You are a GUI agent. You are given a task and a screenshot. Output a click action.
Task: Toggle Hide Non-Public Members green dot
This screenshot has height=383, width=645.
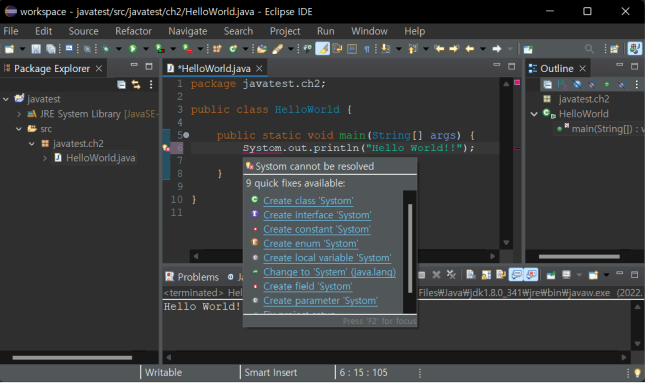click(607, 85)
